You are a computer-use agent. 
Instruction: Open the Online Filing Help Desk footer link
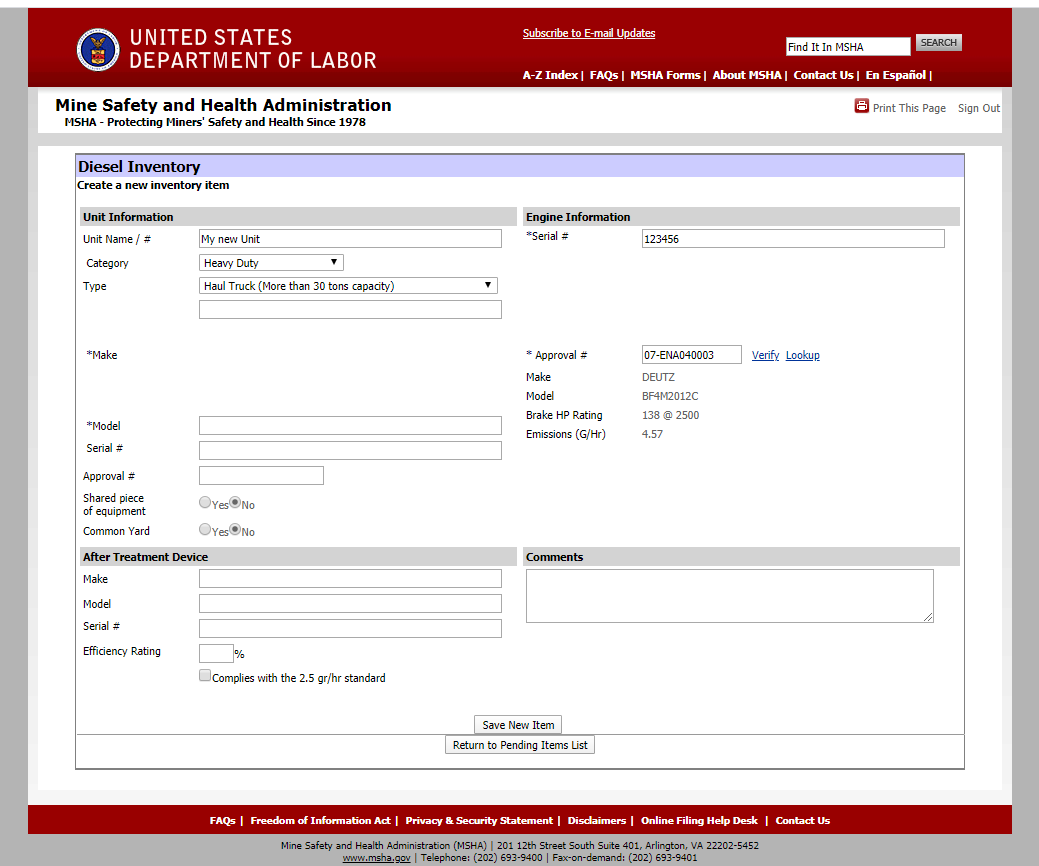[699, 820]
